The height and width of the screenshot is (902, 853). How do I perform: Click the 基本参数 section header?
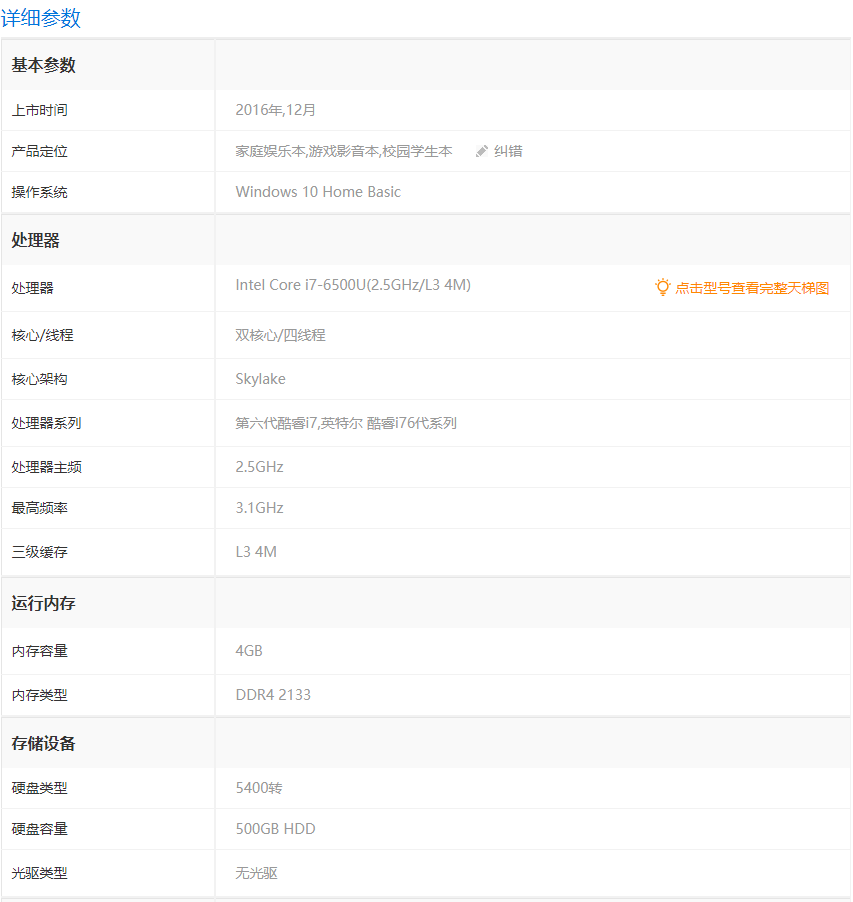(43, 65)
